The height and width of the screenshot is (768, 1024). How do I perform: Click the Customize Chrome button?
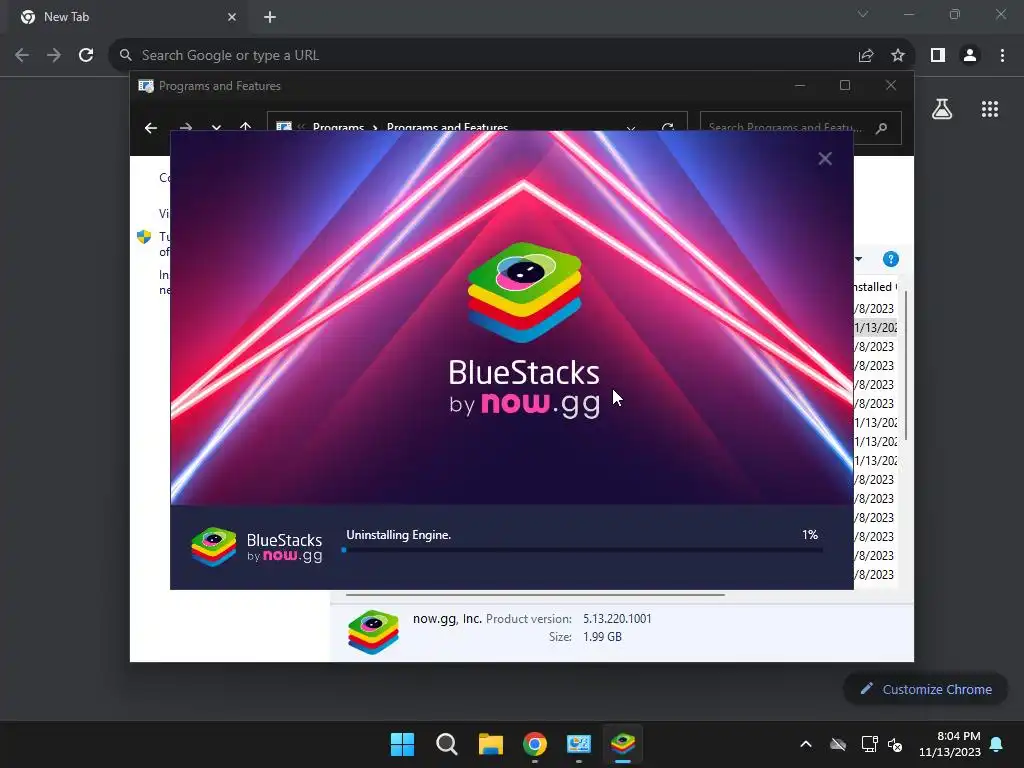(926, 689)
